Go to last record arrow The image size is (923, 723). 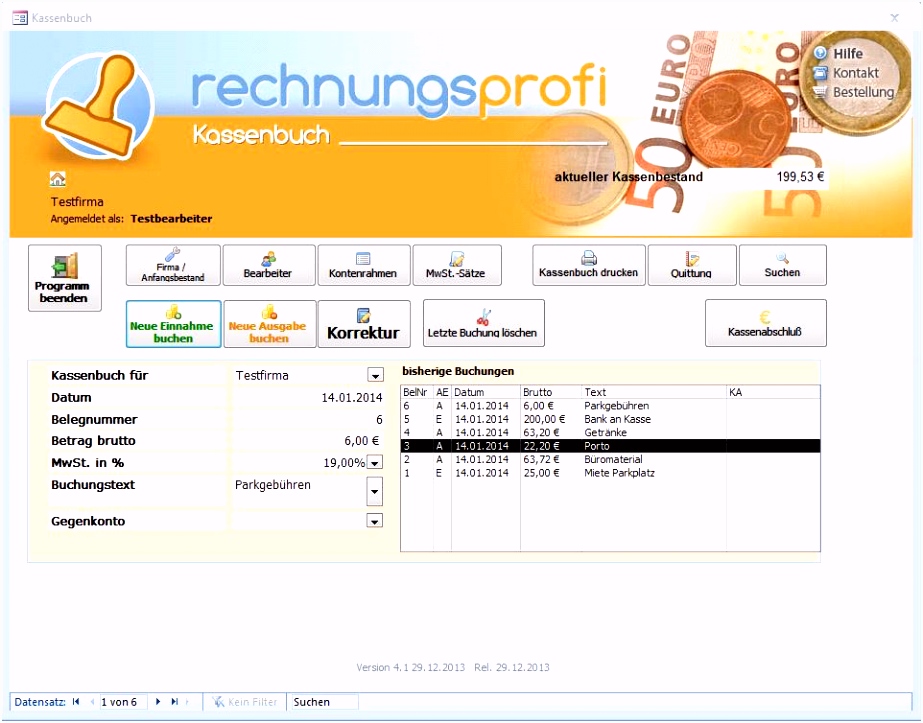coord(174,702)
